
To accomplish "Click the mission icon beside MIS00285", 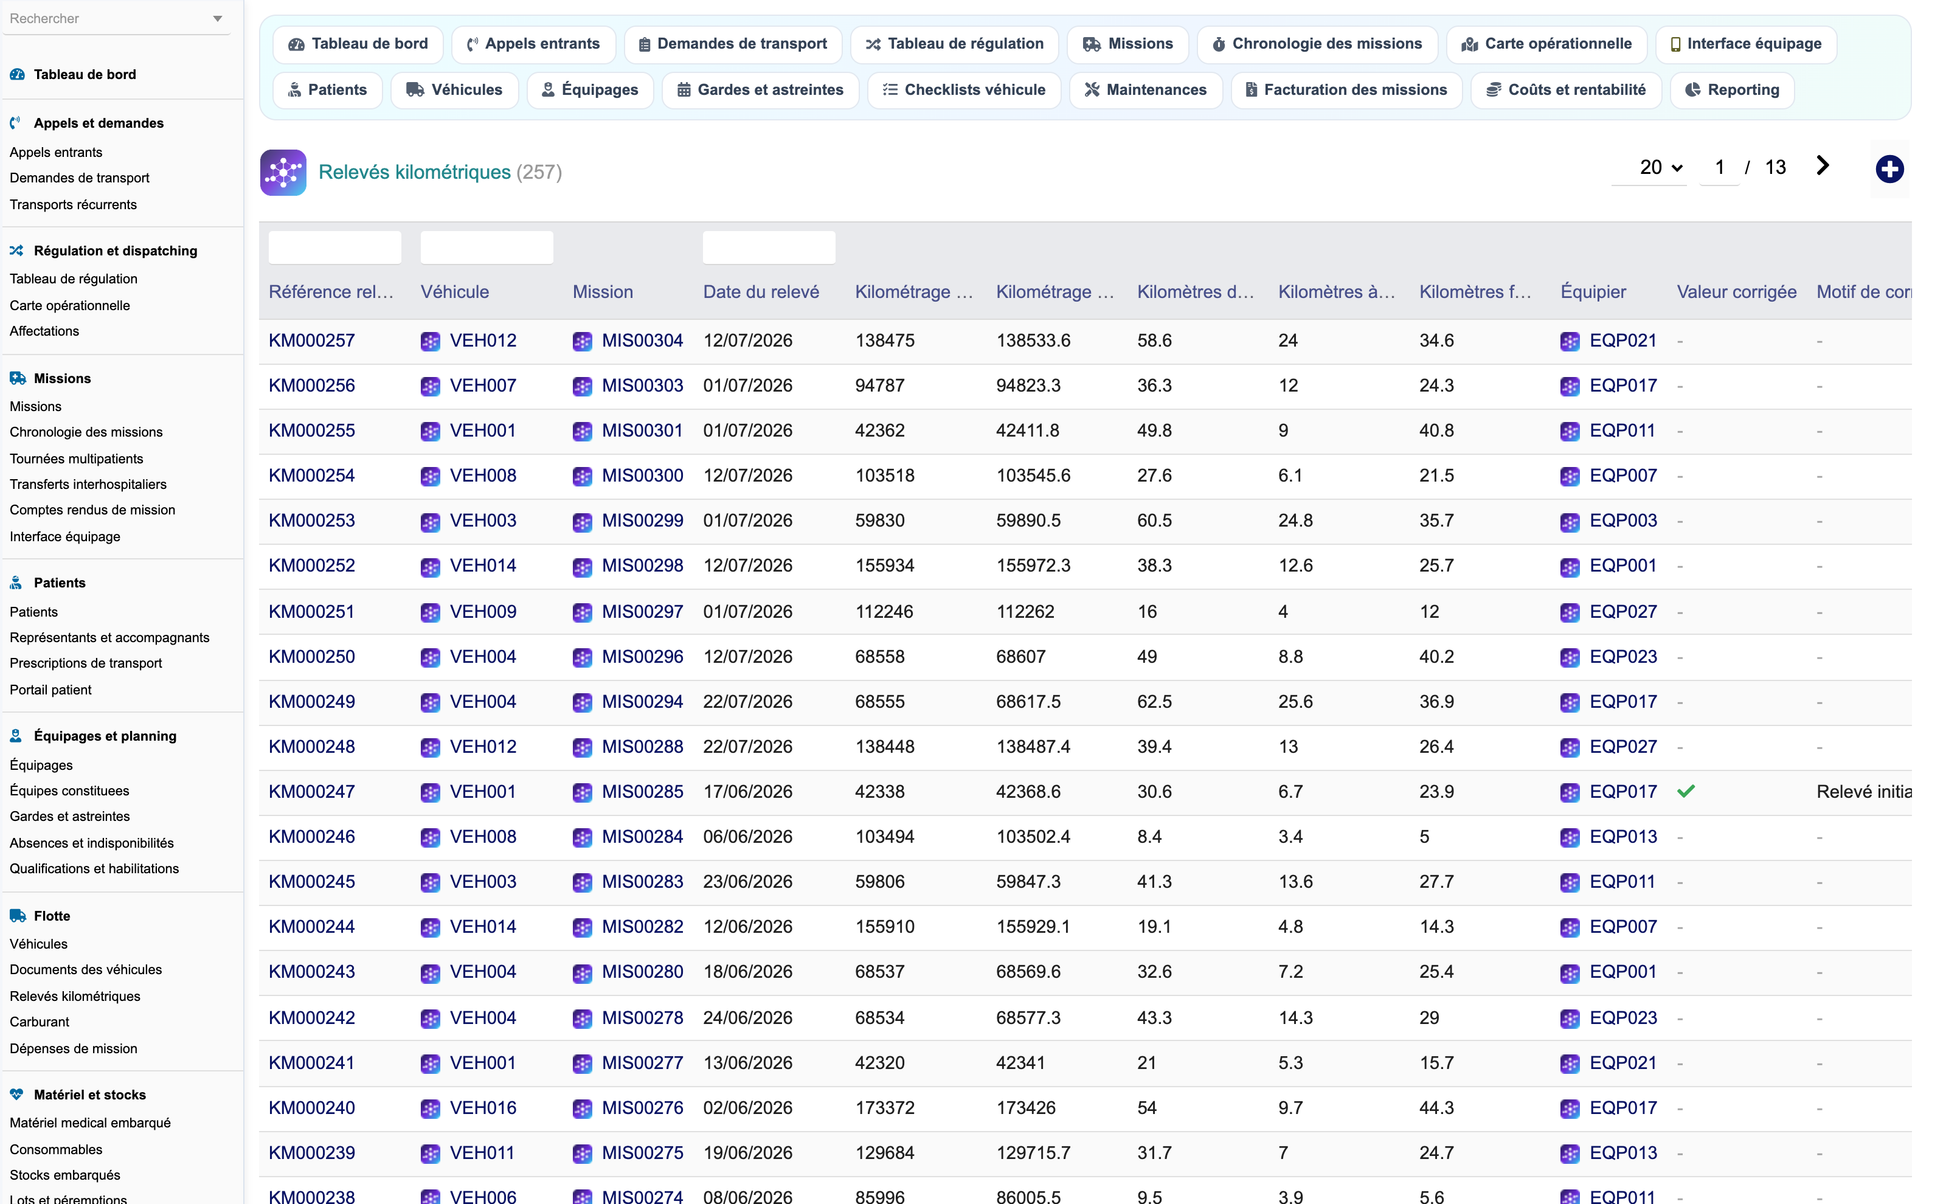I will pos(582,792).
